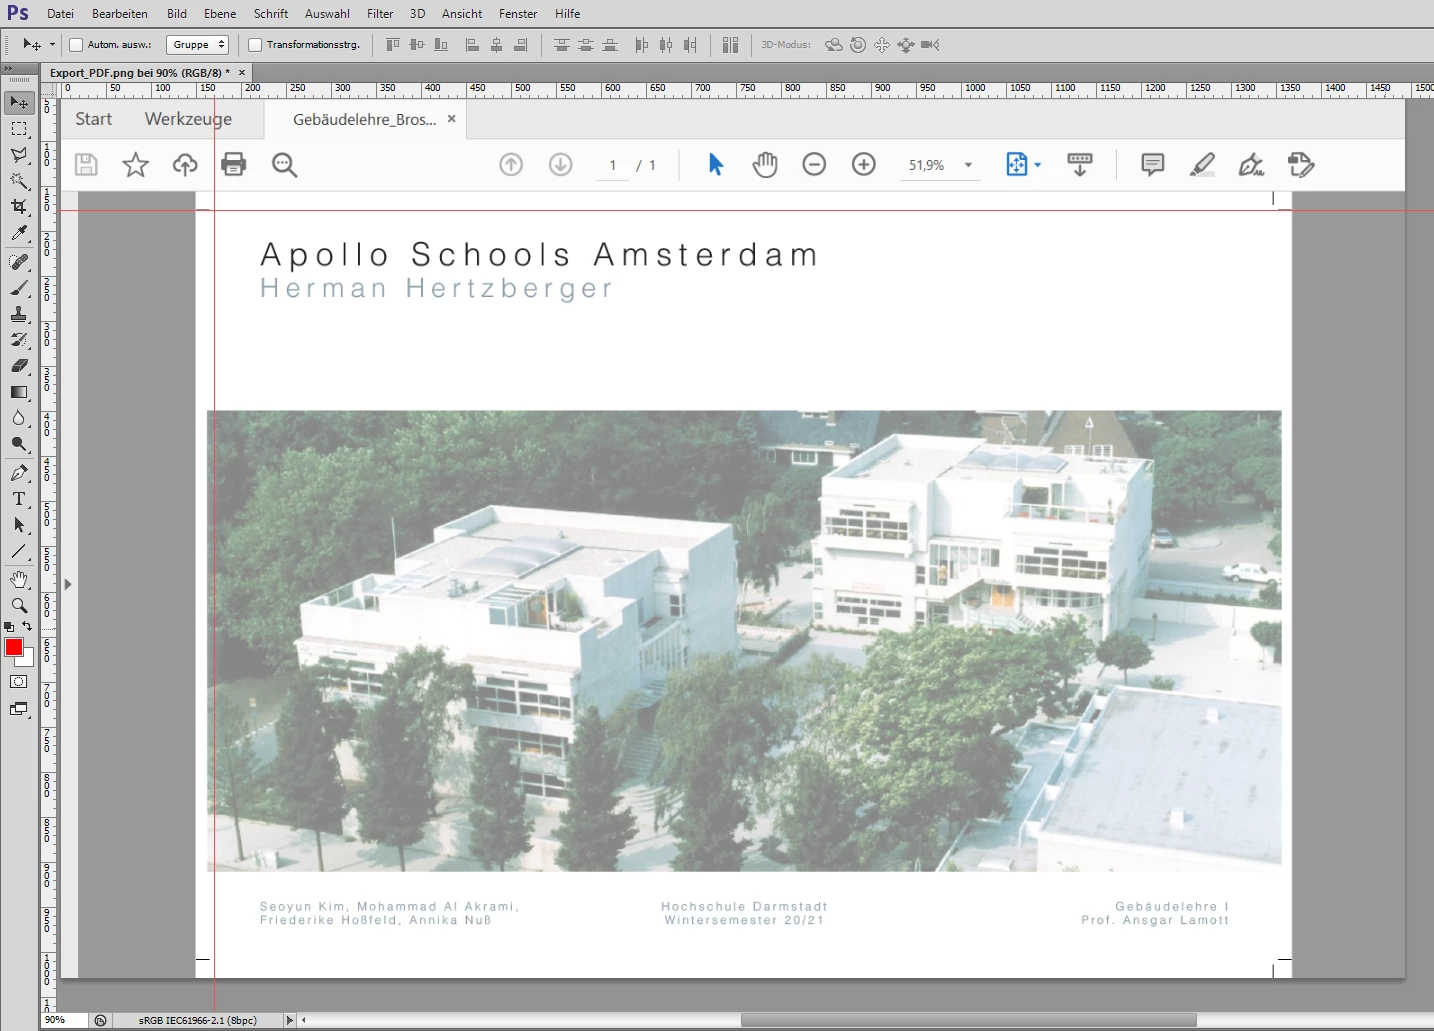Click the 3D camera zoom icon
This screenshot has height=1031, width=1434.
pos(930,45)
